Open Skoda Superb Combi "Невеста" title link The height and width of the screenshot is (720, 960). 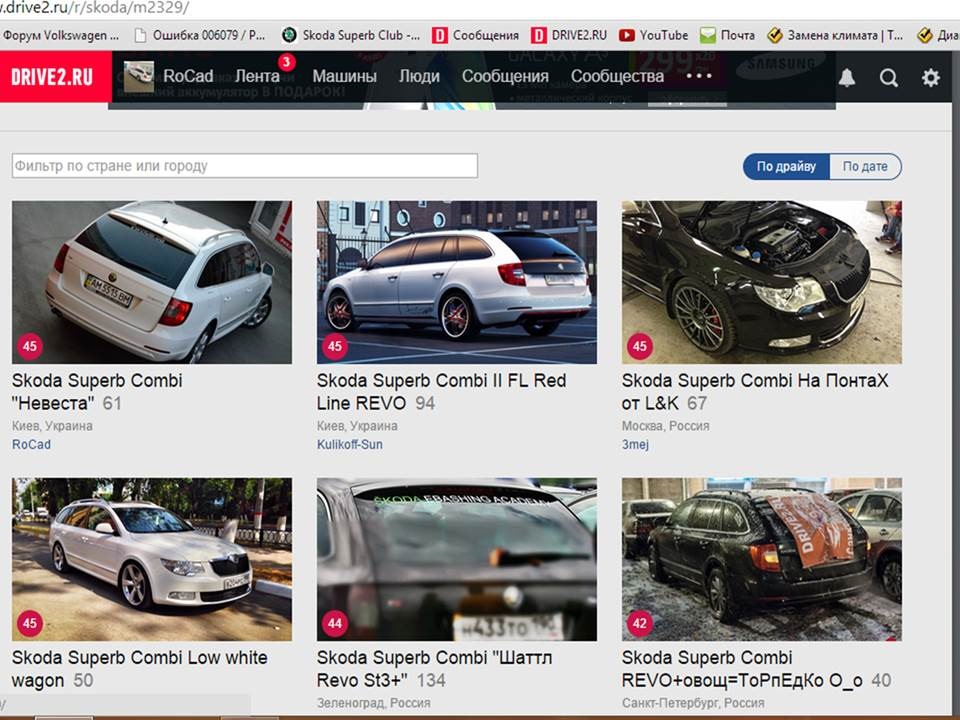pos(97,392)
